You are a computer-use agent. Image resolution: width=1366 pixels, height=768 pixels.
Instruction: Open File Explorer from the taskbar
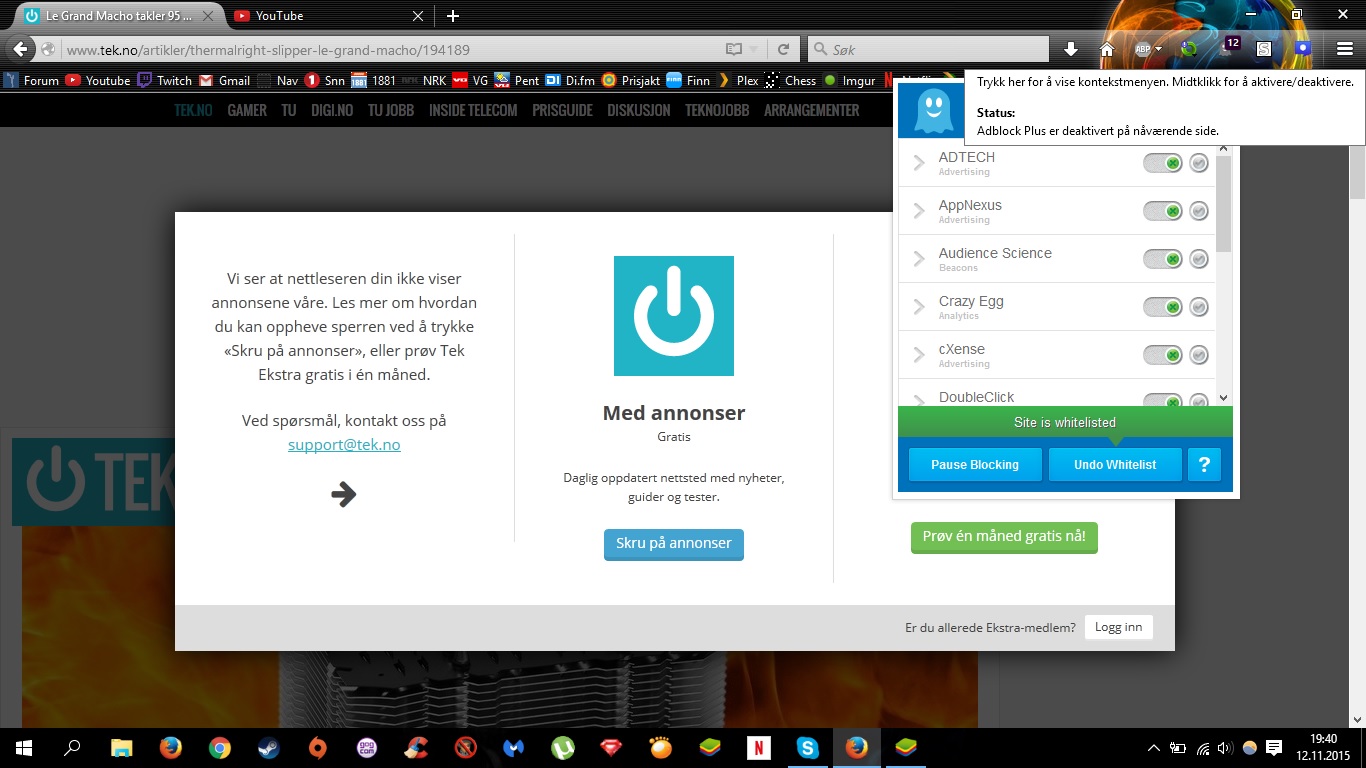[x=121, y=747]
